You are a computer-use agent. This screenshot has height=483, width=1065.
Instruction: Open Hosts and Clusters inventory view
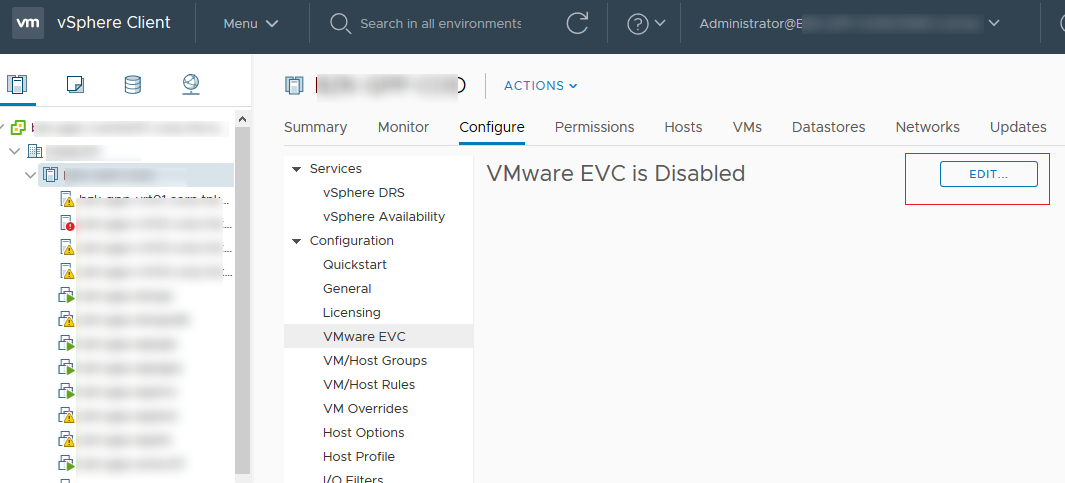coord(17,85)
